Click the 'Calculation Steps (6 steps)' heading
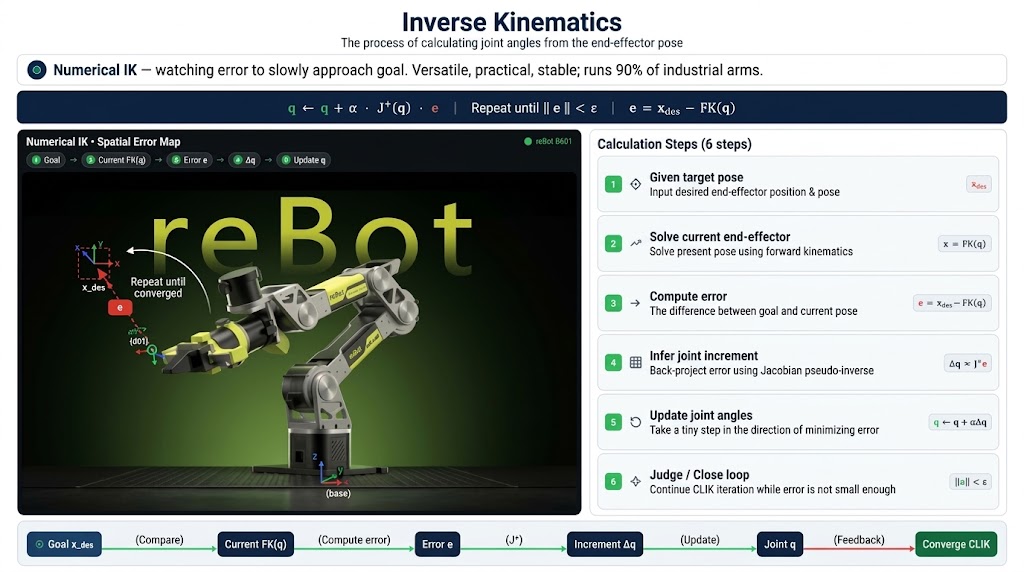The image size is (1024, 572). 674,144
